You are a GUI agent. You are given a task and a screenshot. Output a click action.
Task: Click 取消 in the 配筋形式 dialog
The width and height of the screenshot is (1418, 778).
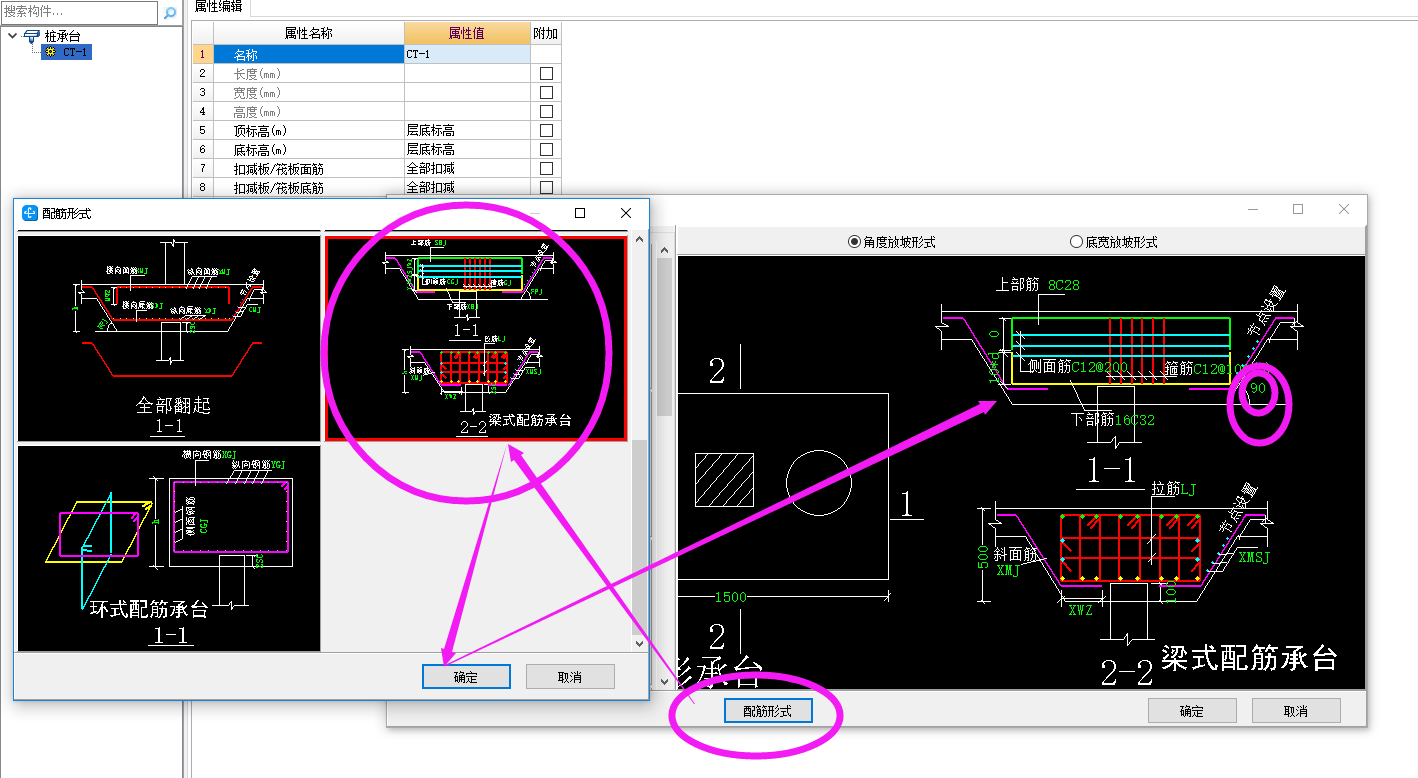point(570,677)
